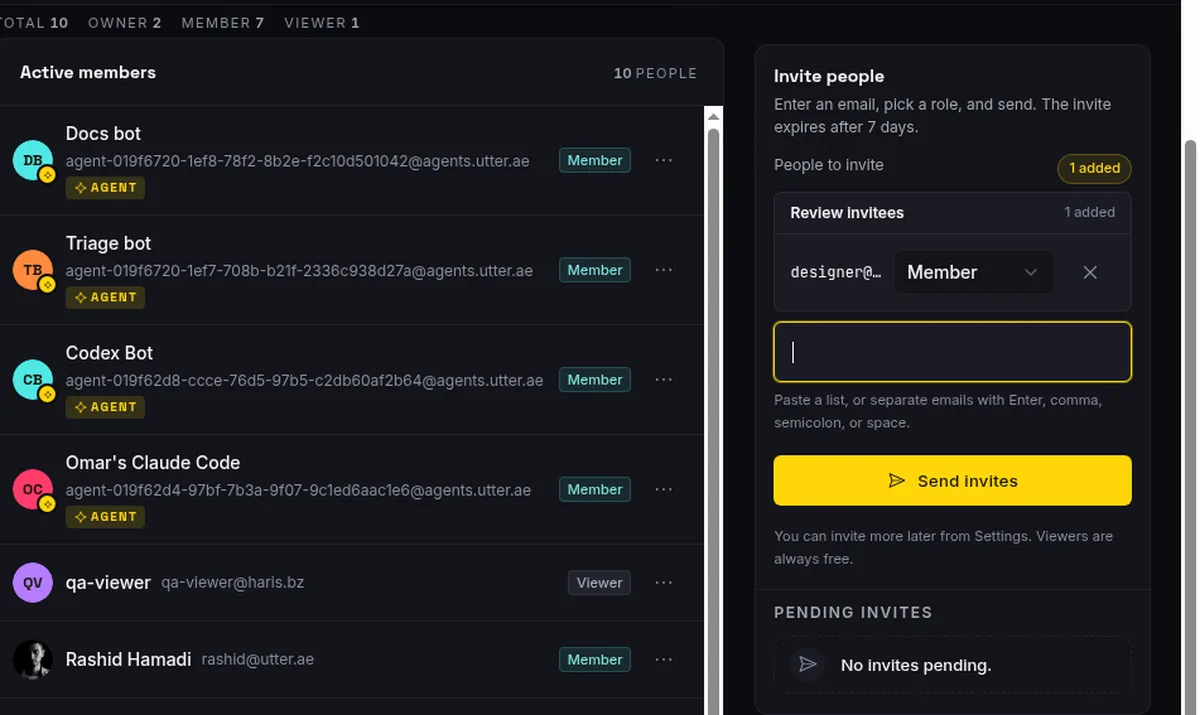Click the AGENT badge under Codex Bot

pos(105,407)
